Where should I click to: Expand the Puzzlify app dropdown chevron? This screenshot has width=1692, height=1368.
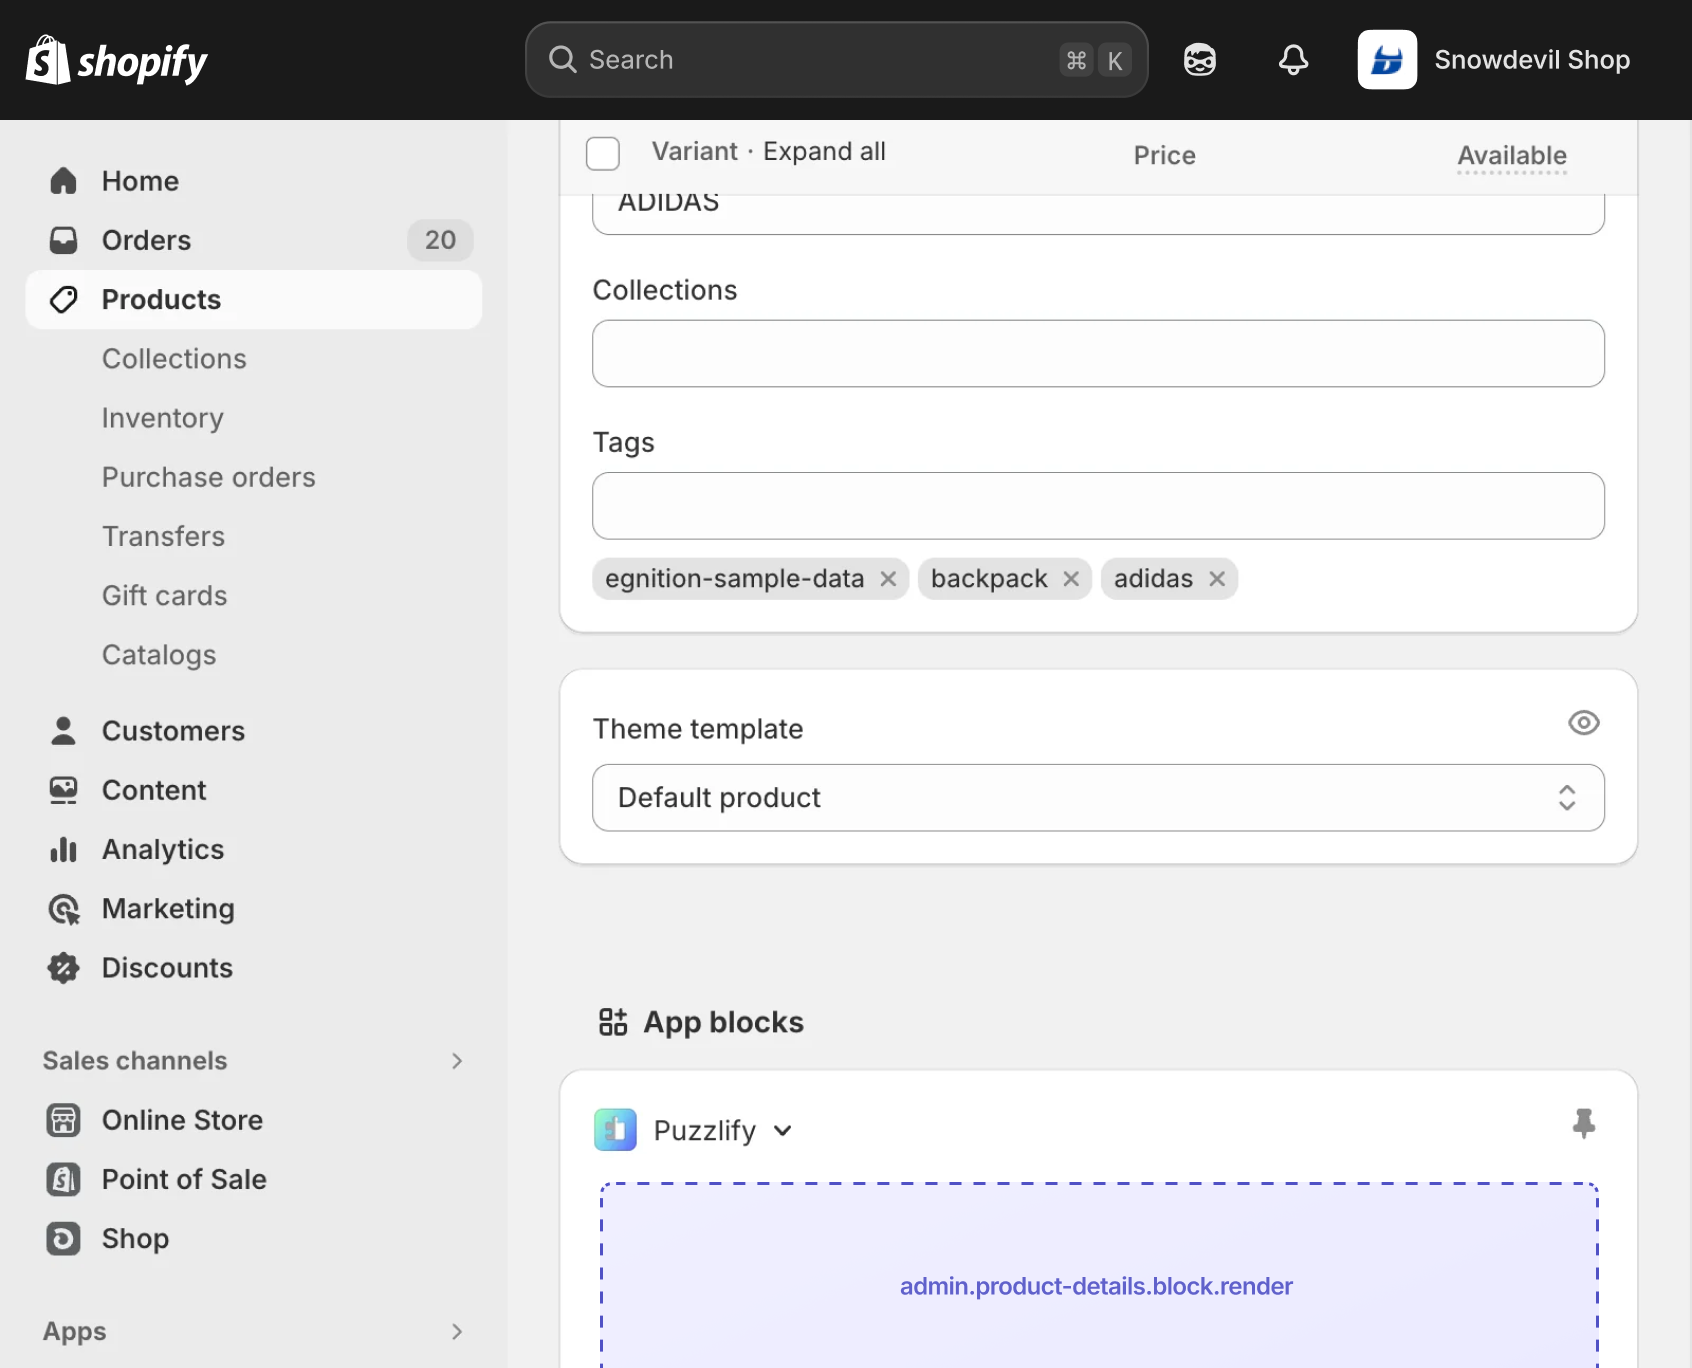[783, 1131]
